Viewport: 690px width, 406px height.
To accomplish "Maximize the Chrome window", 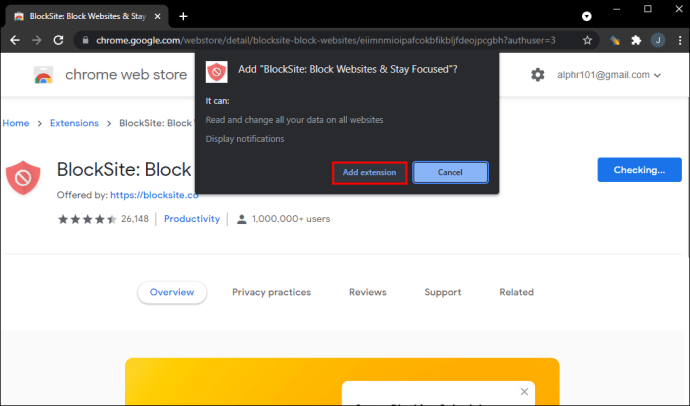I will pos(648,9).
